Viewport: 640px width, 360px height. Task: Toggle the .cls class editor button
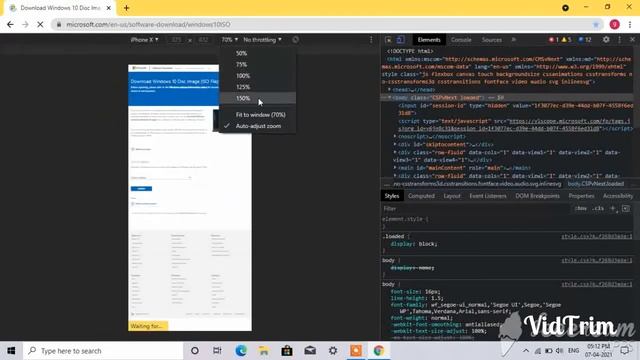click(598, 209)
